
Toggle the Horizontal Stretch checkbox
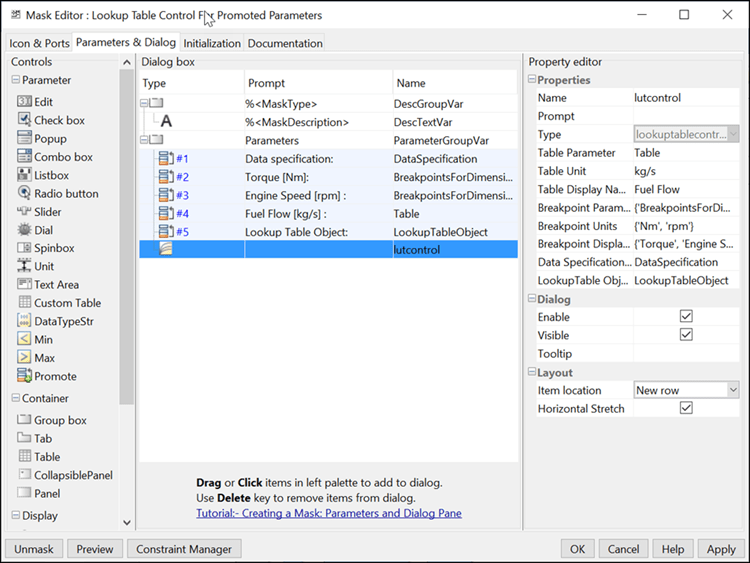(686, 408)
